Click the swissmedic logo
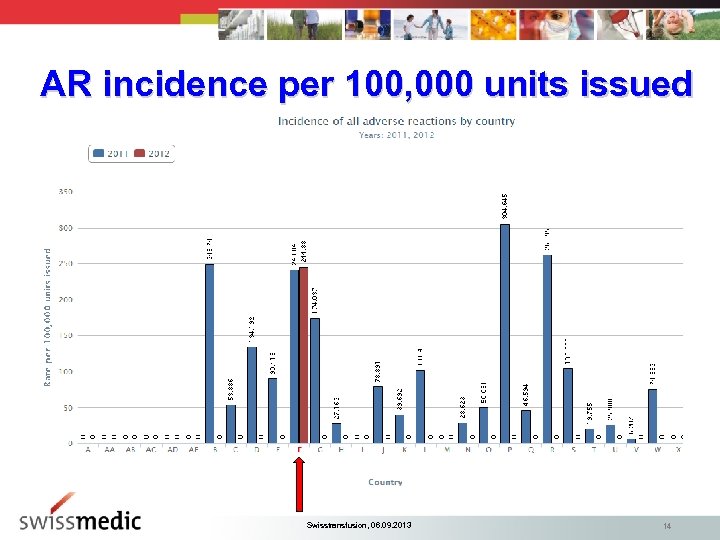 click(x=79, y=513)
